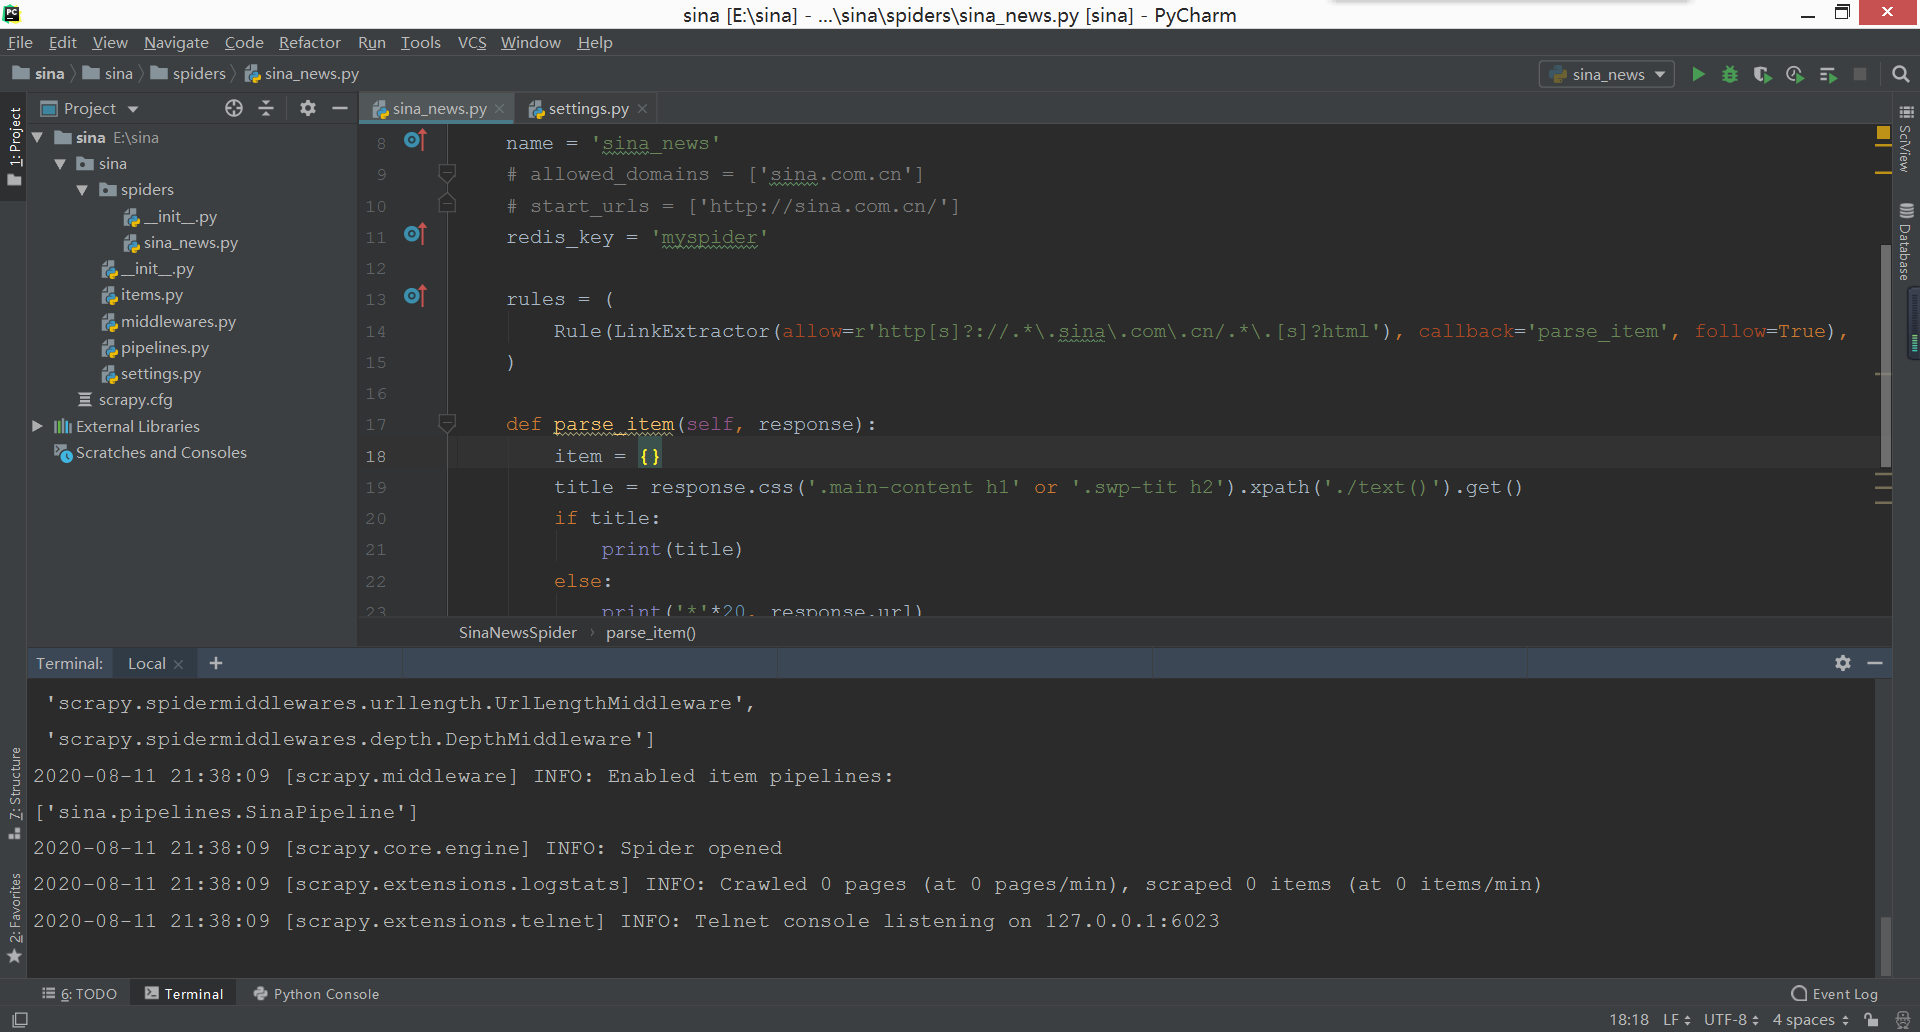
Task: Switch to the settings.py editor tab
Action: point(588,108)
